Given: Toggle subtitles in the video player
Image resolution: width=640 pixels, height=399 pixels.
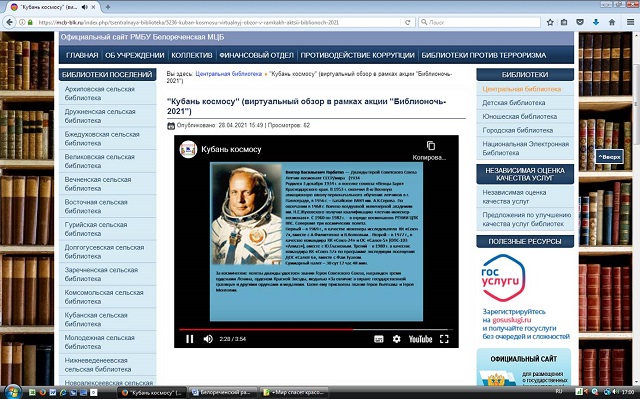Looking at the screenshot, I should [379, 339].
